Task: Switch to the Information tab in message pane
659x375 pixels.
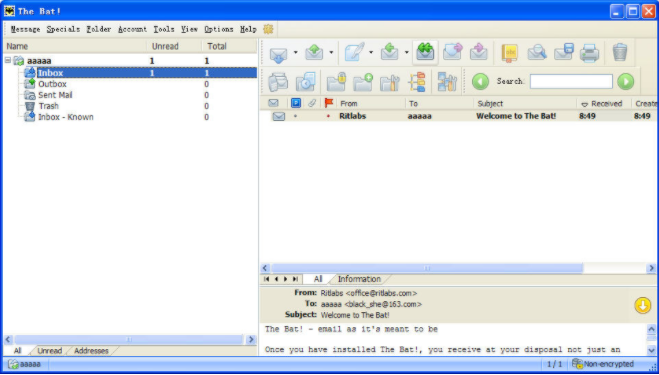Action: coord(359,279)
